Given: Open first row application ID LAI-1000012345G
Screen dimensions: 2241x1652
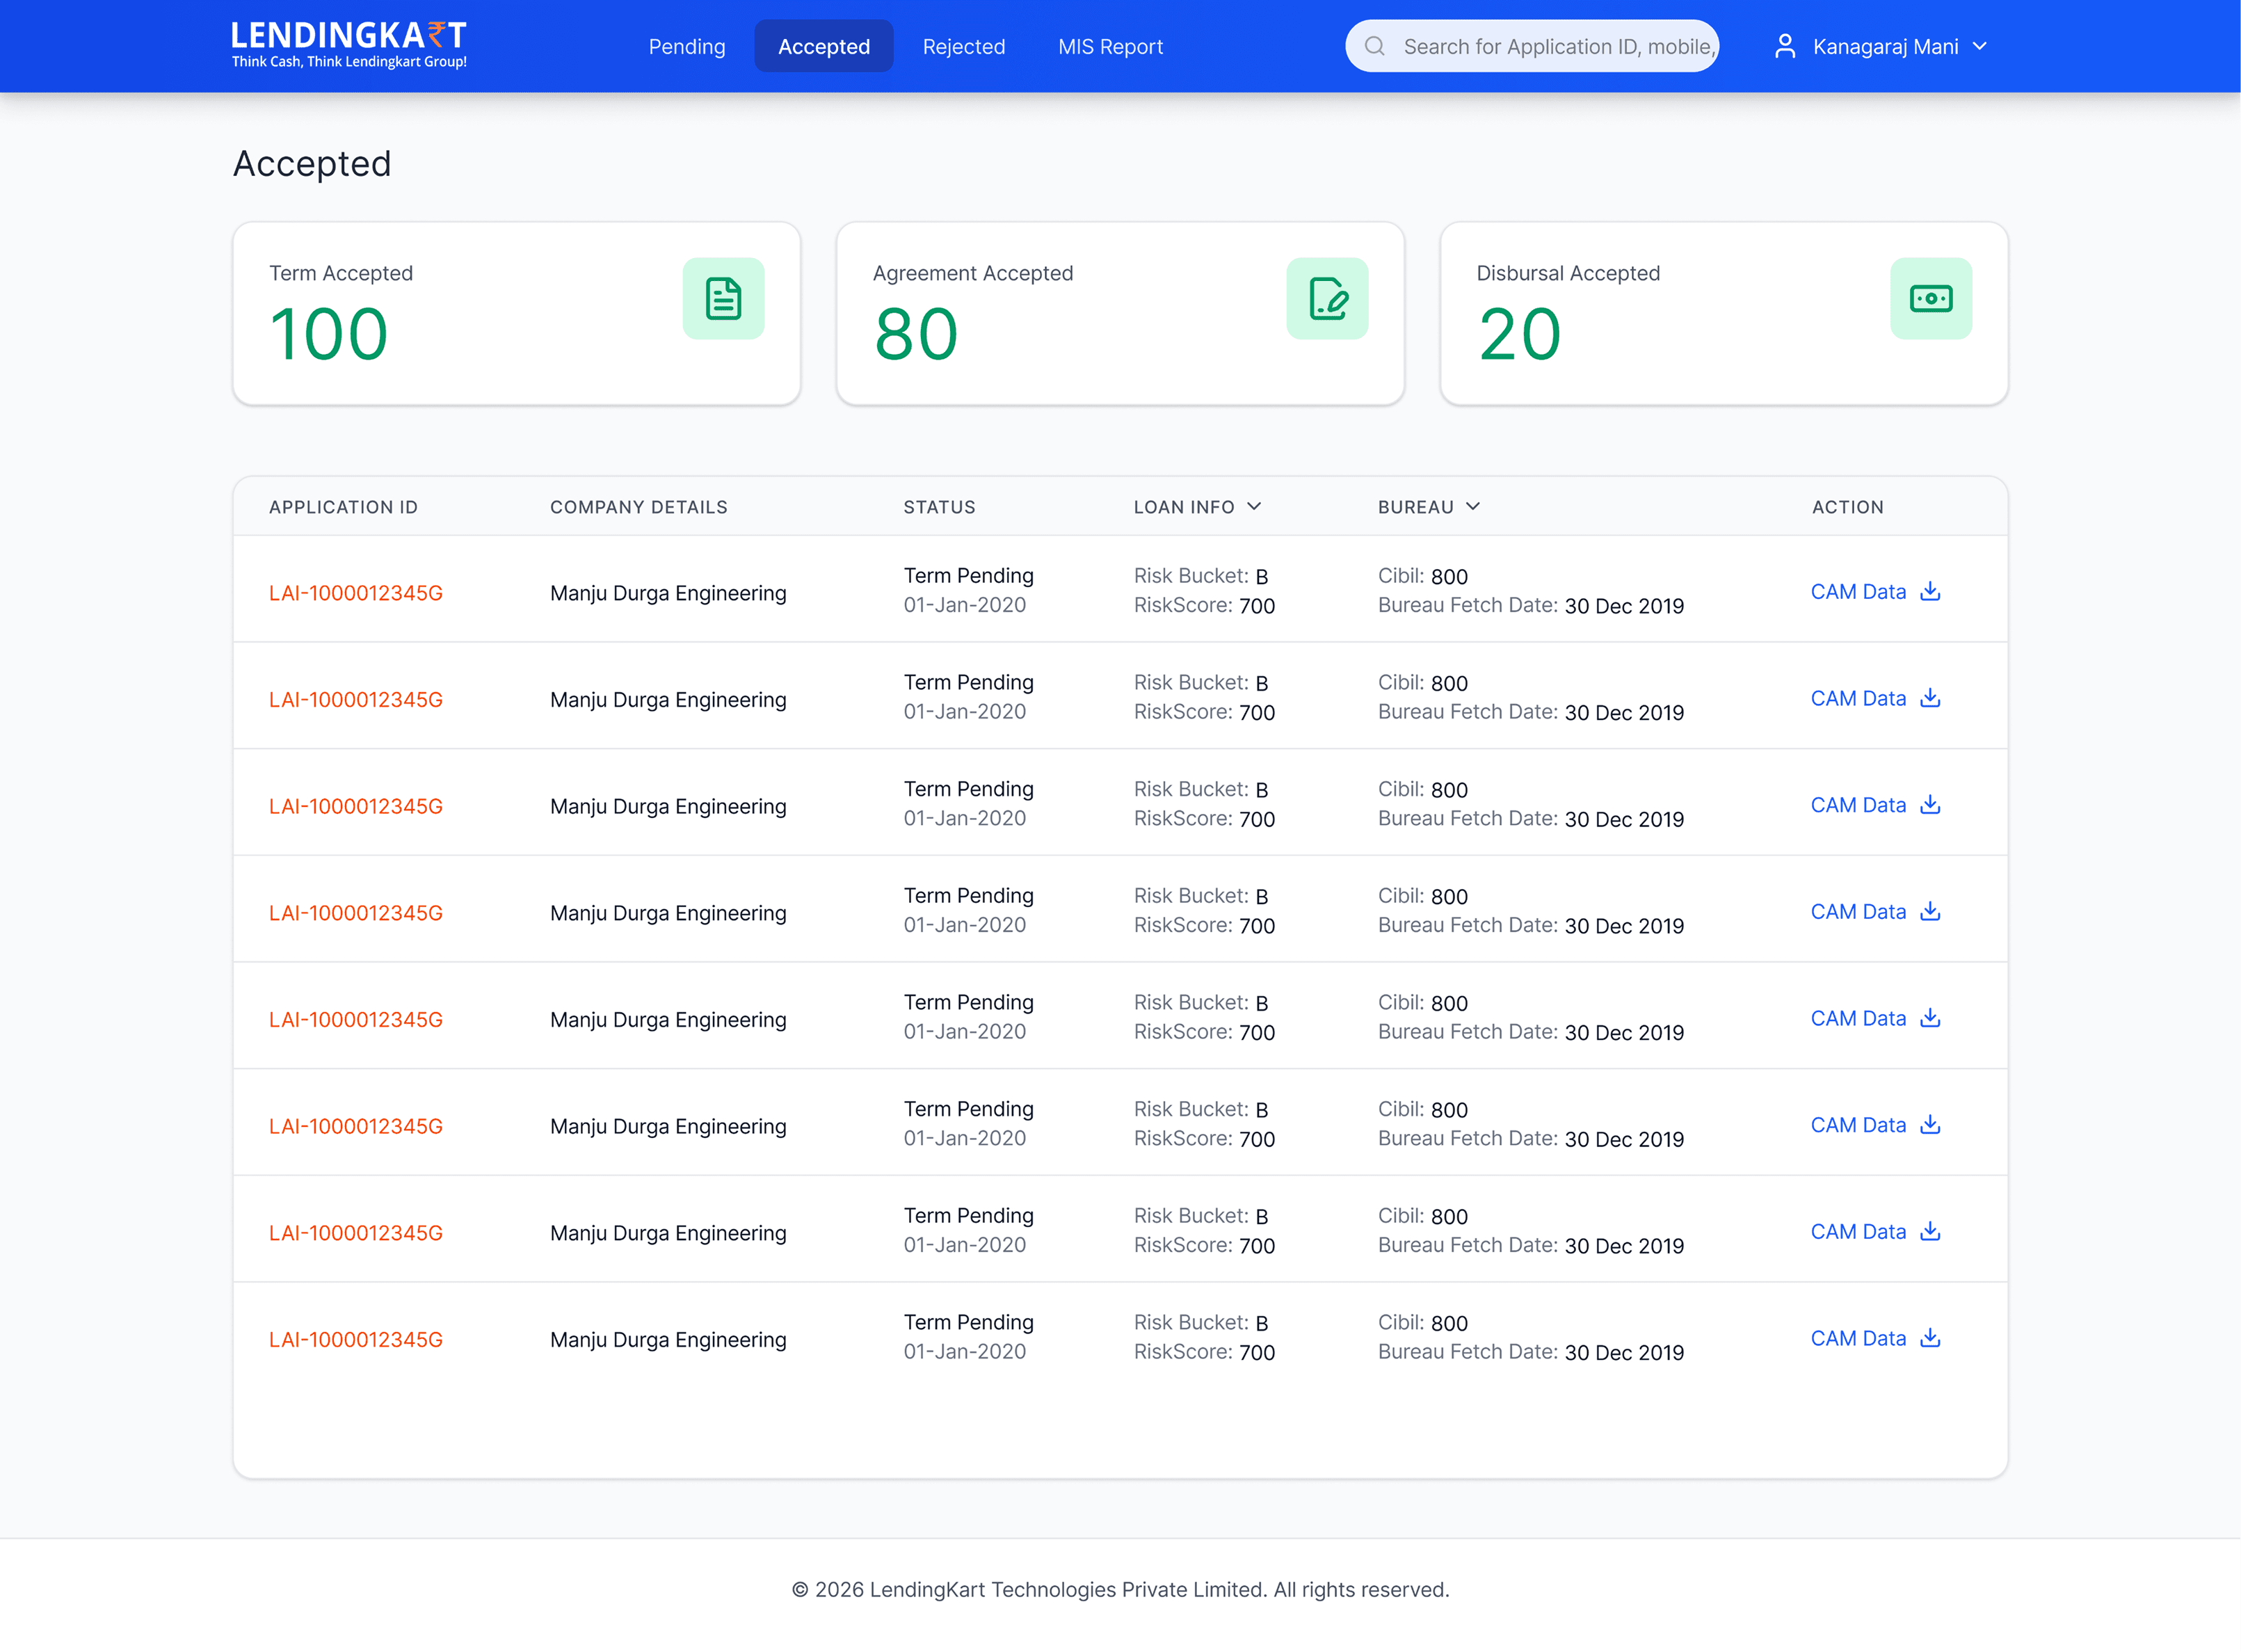Looking at the screenshot, I should coord(355,593).
